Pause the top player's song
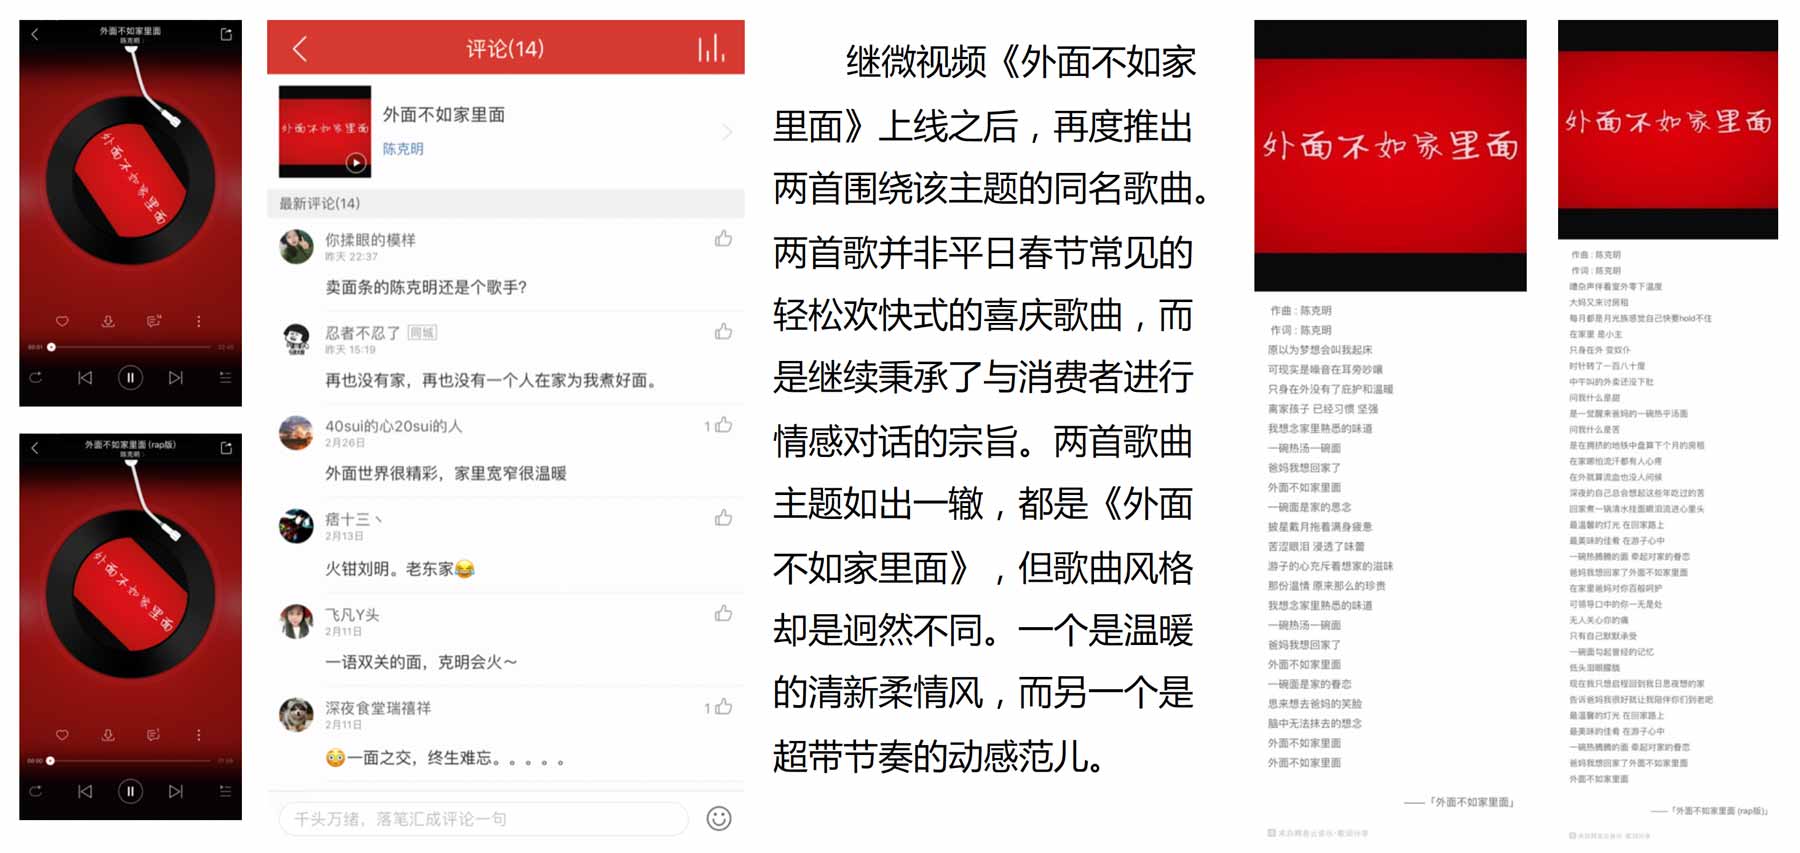Screen dimensions: 1800x853 (x=130, y=378)
